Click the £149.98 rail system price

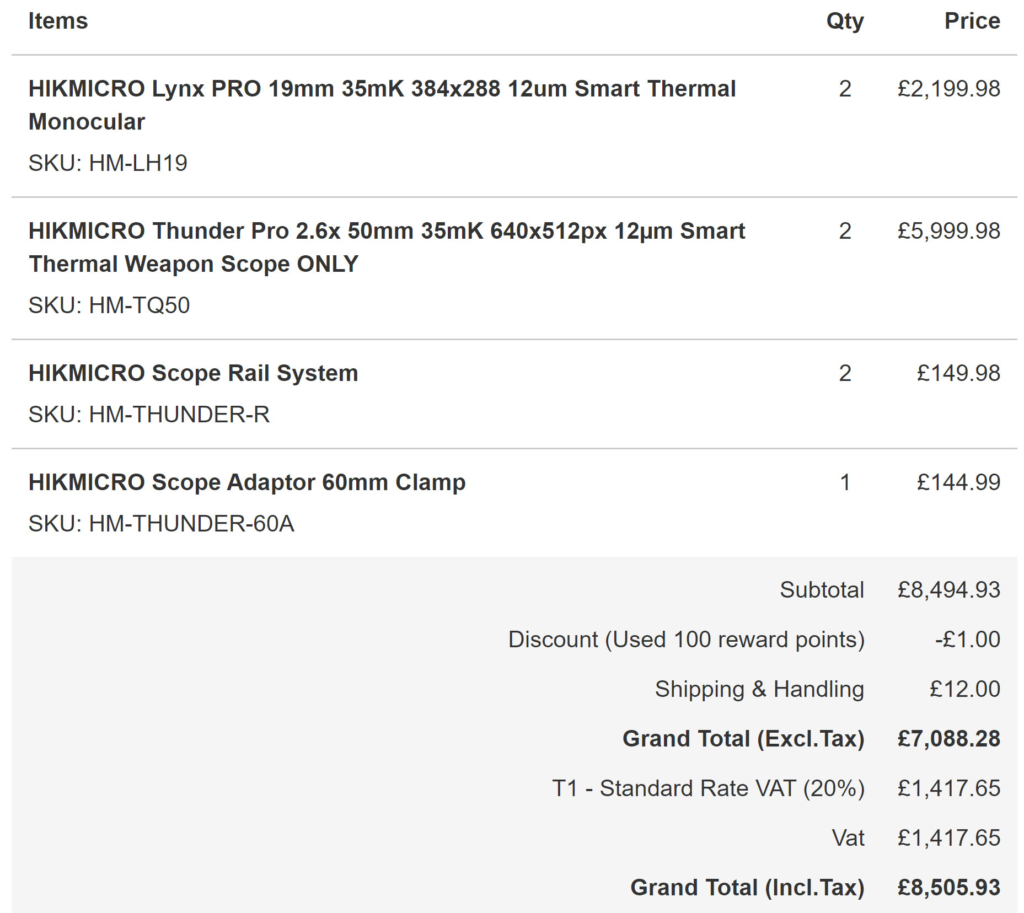pyautogui.click(x=958, y=373)
